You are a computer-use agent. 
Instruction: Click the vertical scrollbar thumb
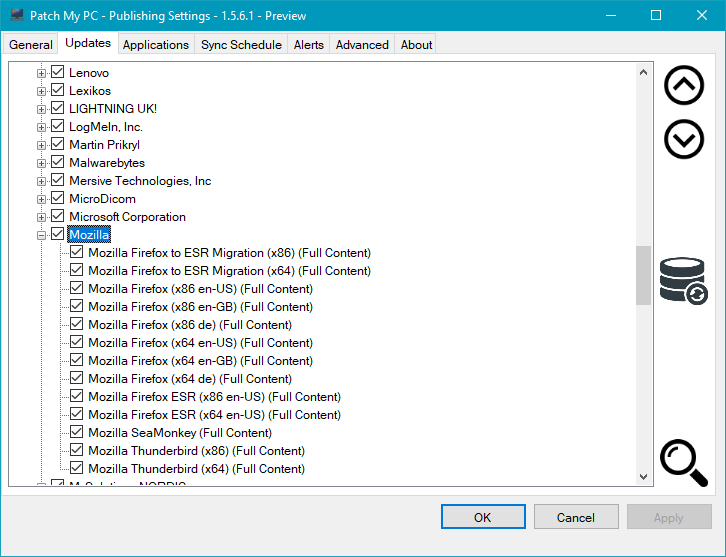click(x=643, y=275)
